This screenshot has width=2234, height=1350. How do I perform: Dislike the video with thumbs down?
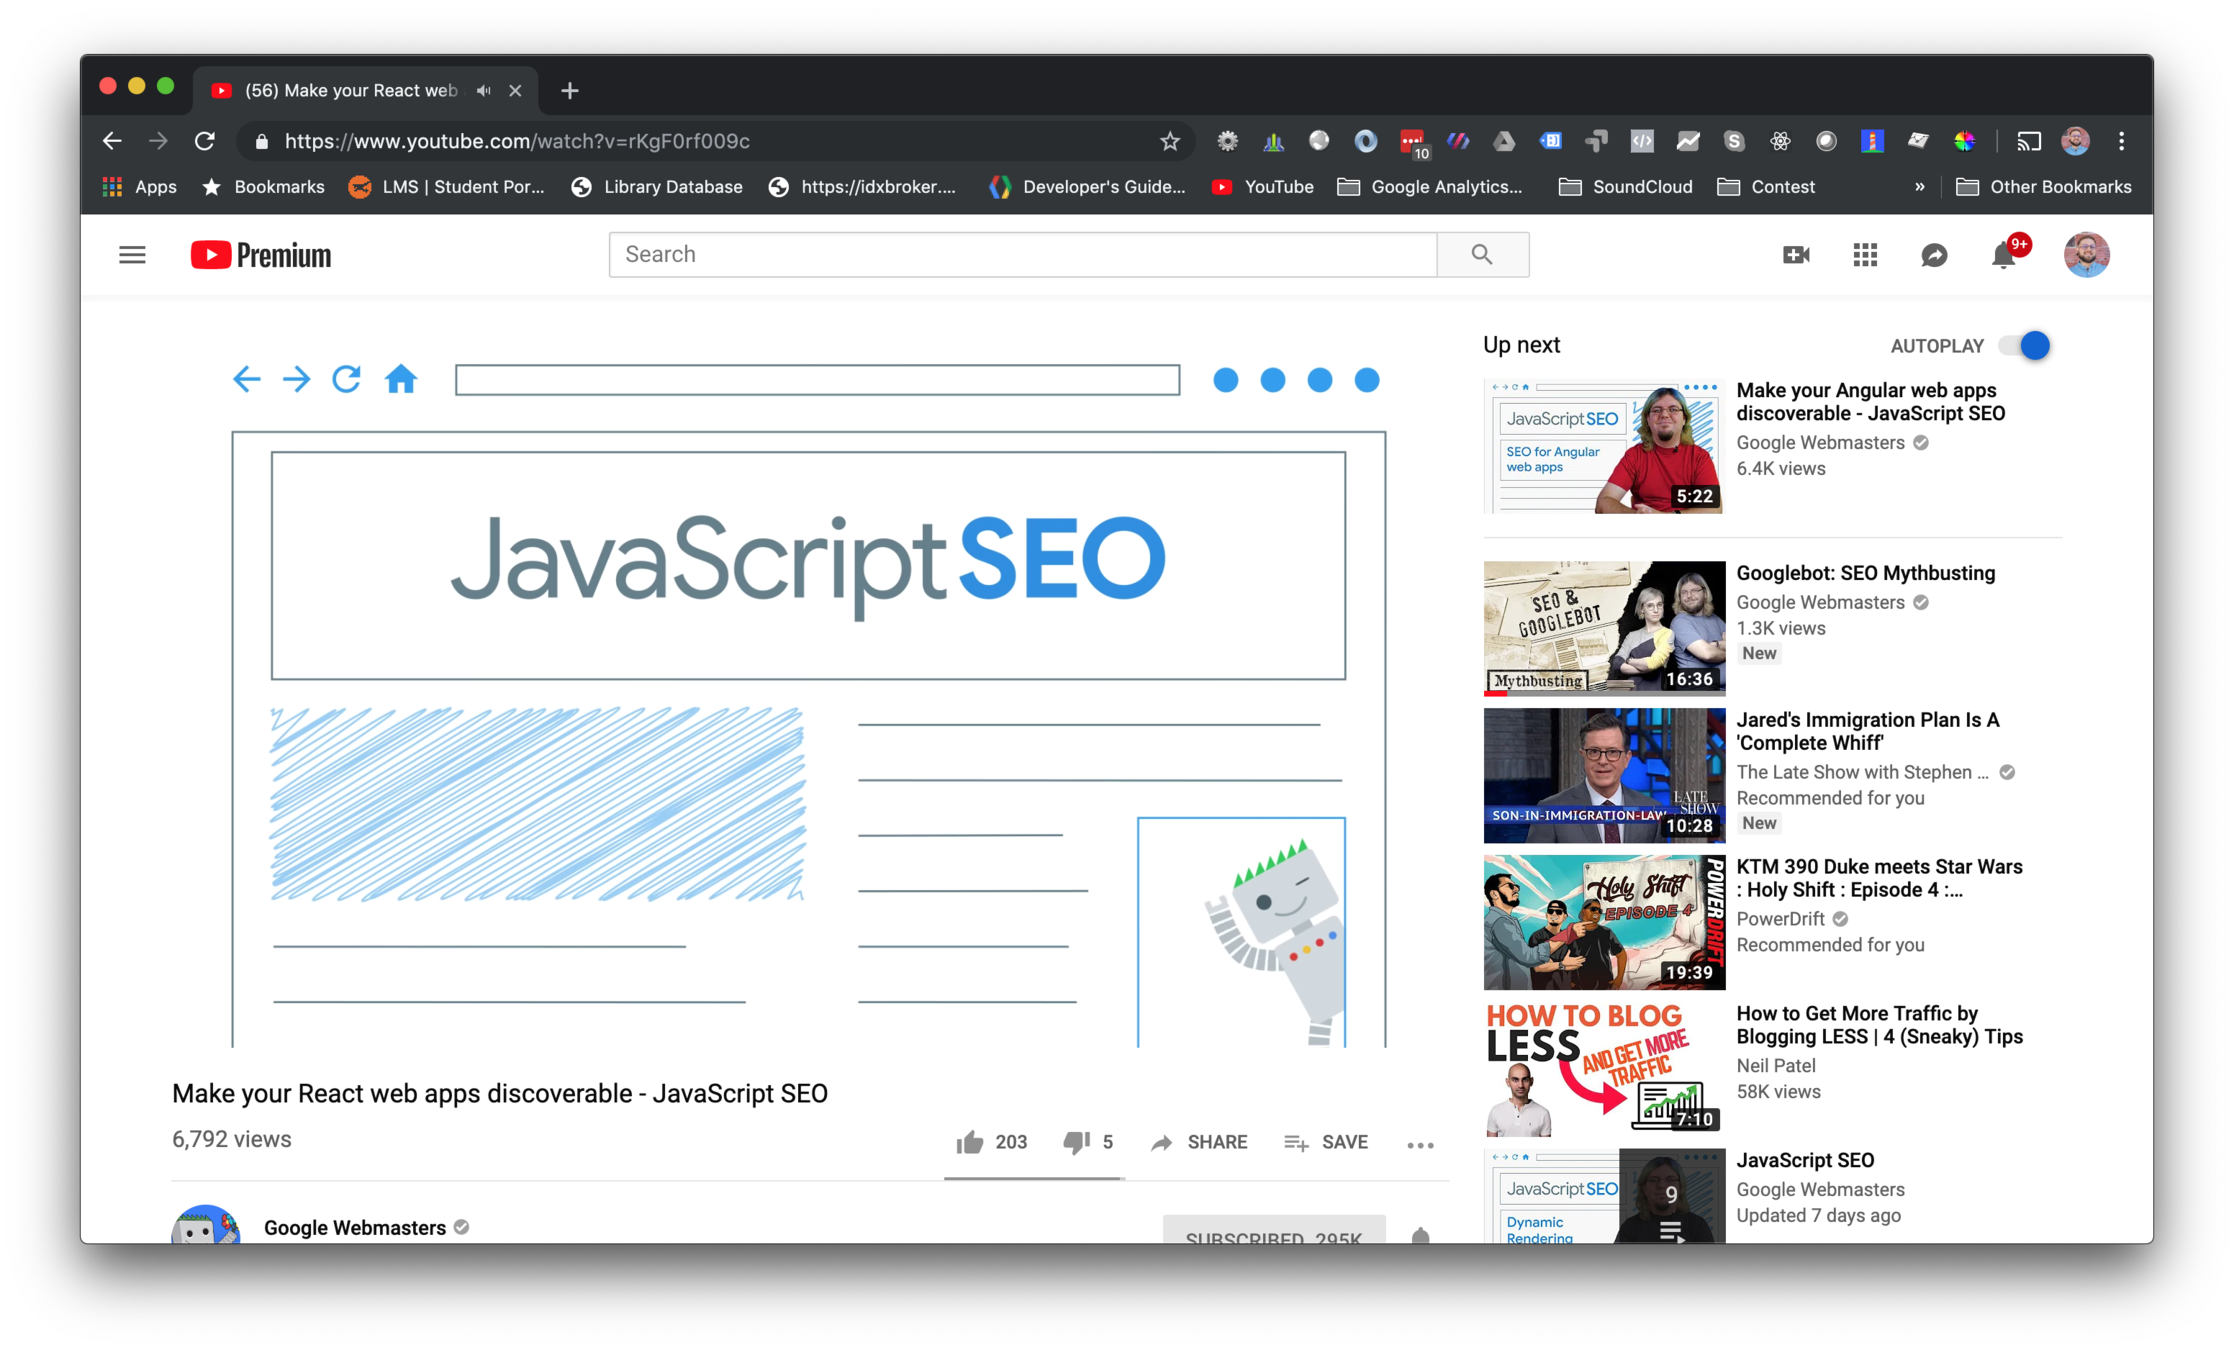click(1076, 1142)
